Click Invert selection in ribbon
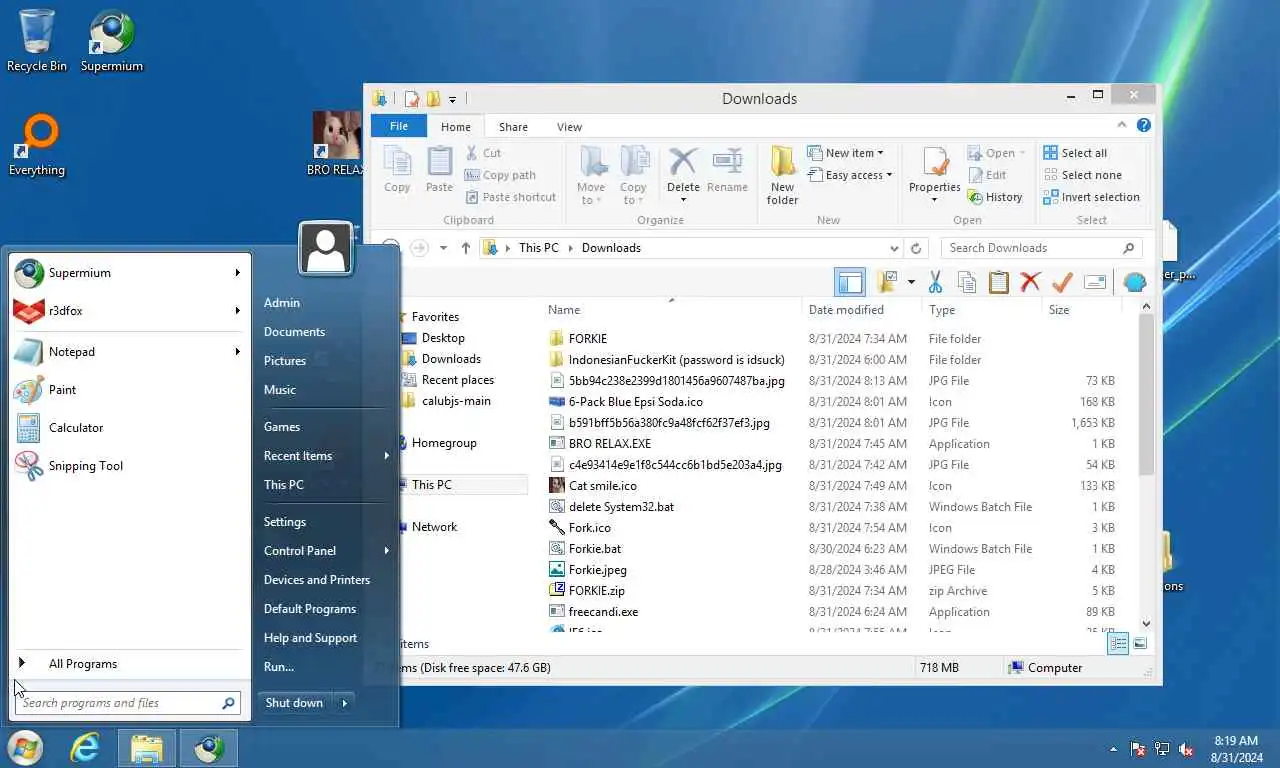 click(1091, 197)
